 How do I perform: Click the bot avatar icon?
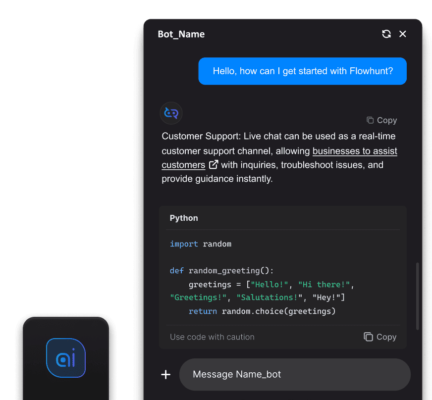click(x=171, y=113)
